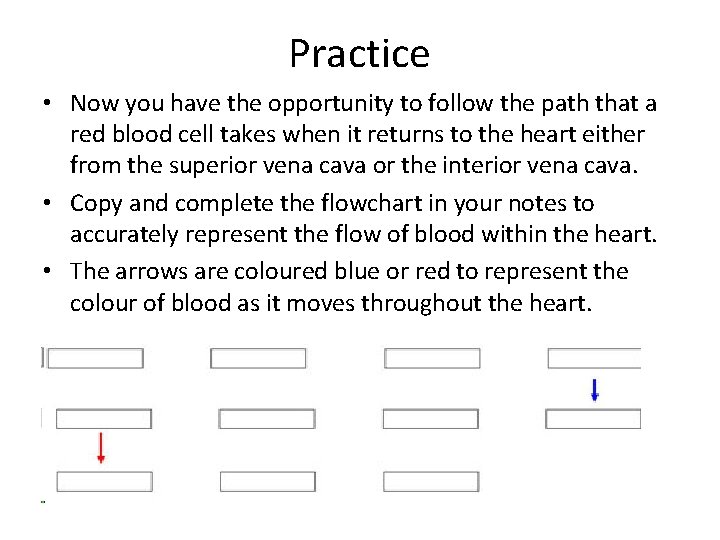Select the top-row box above the blue arrow
720x540 pixels.
(594, 358)
